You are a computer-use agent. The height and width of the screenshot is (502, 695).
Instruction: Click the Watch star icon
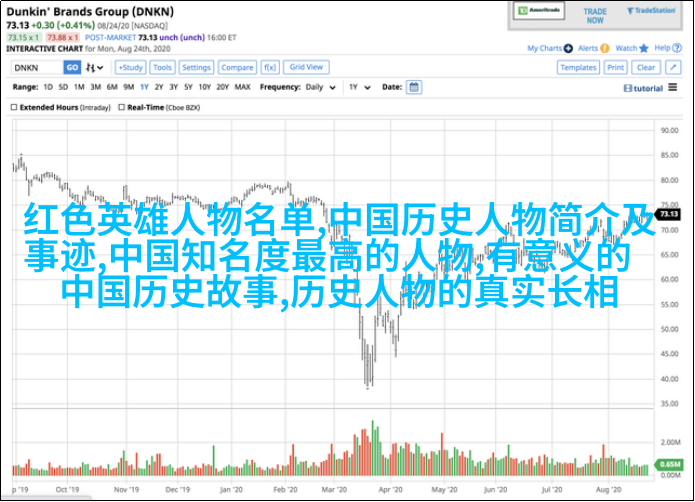644,48
